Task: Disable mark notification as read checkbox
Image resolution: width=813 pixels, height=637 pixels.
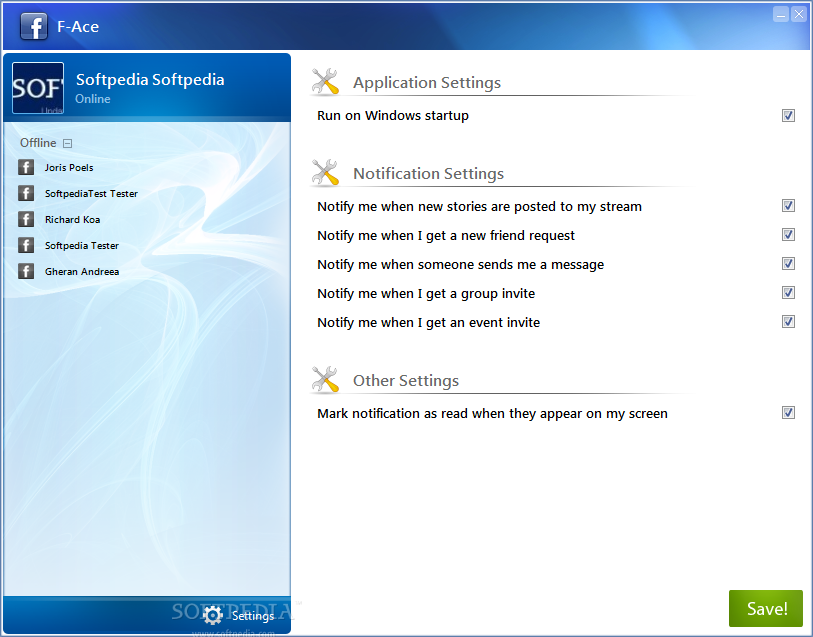Action: [x=788, y=413]
